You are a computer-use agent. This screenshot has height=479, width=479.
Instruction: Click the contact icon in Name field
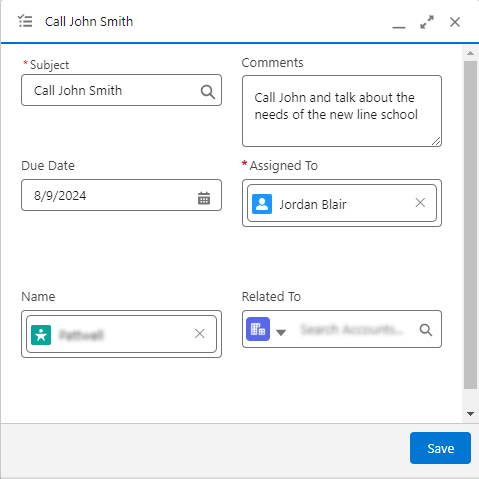coord(41,335)
